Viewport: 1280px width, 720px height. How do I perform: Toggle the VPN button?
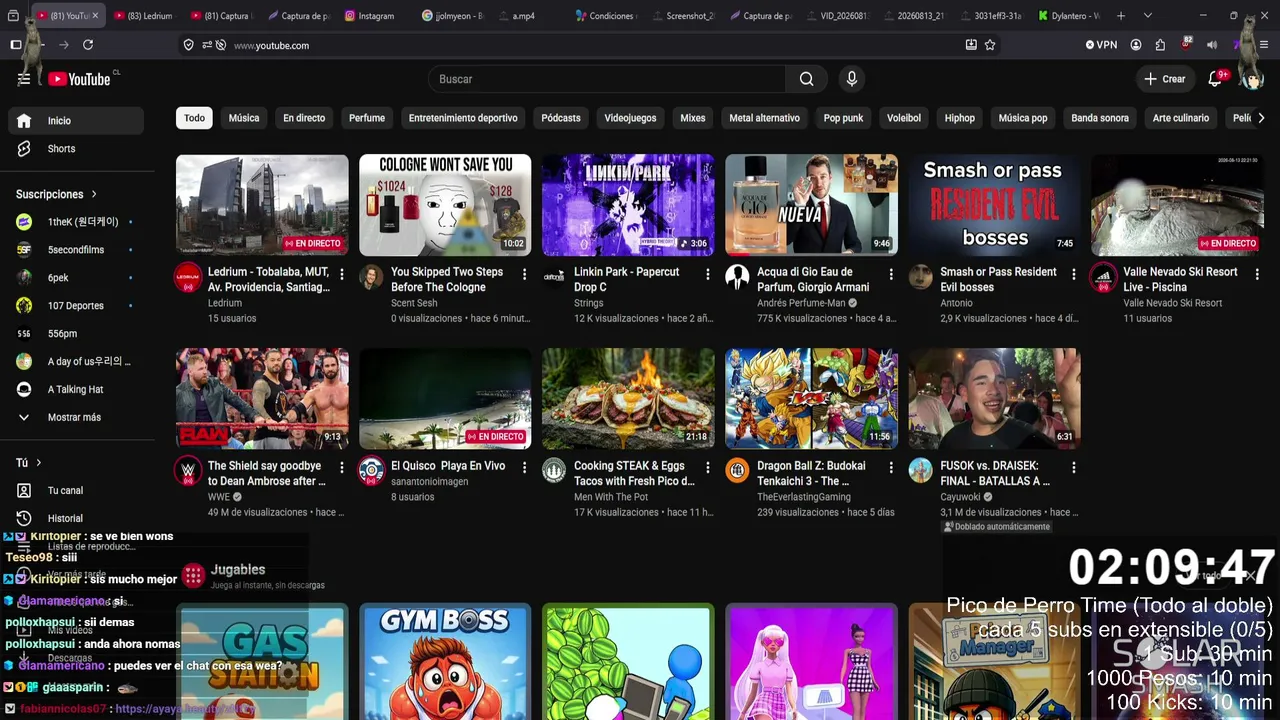click(1101, 45)
